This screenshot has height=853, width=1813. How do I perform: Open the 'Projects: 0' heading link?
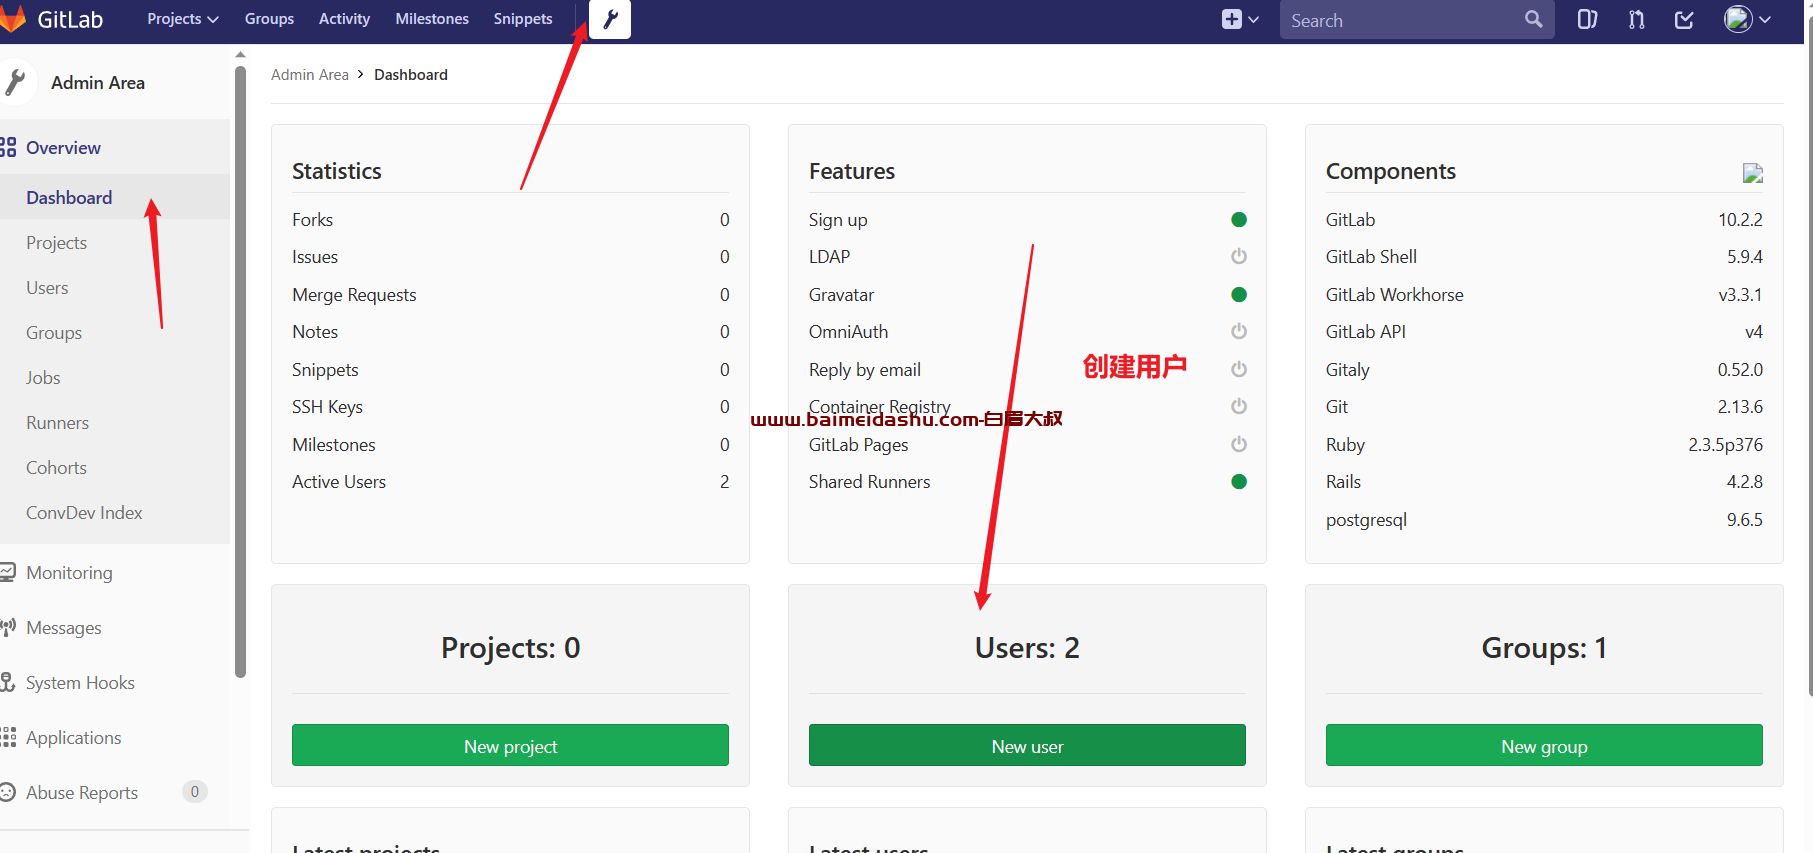510,648
